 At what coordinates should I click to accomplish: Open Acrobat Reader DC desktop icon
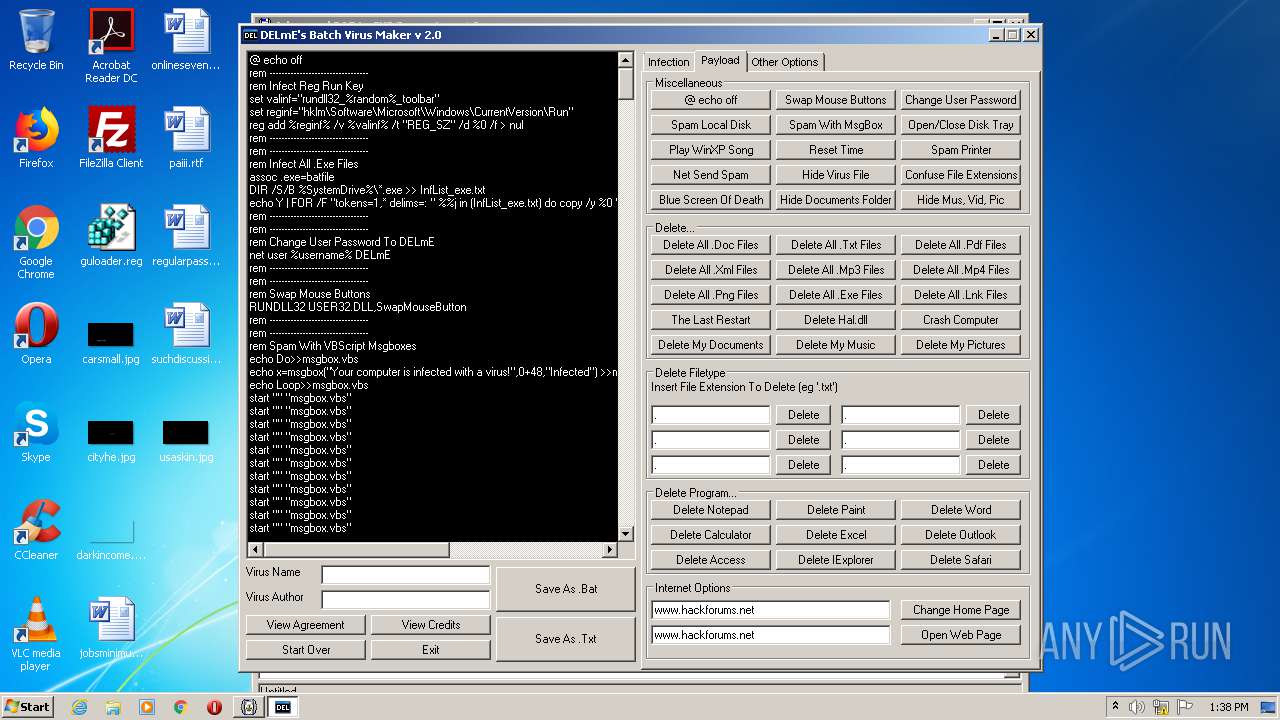click(111, 45)
